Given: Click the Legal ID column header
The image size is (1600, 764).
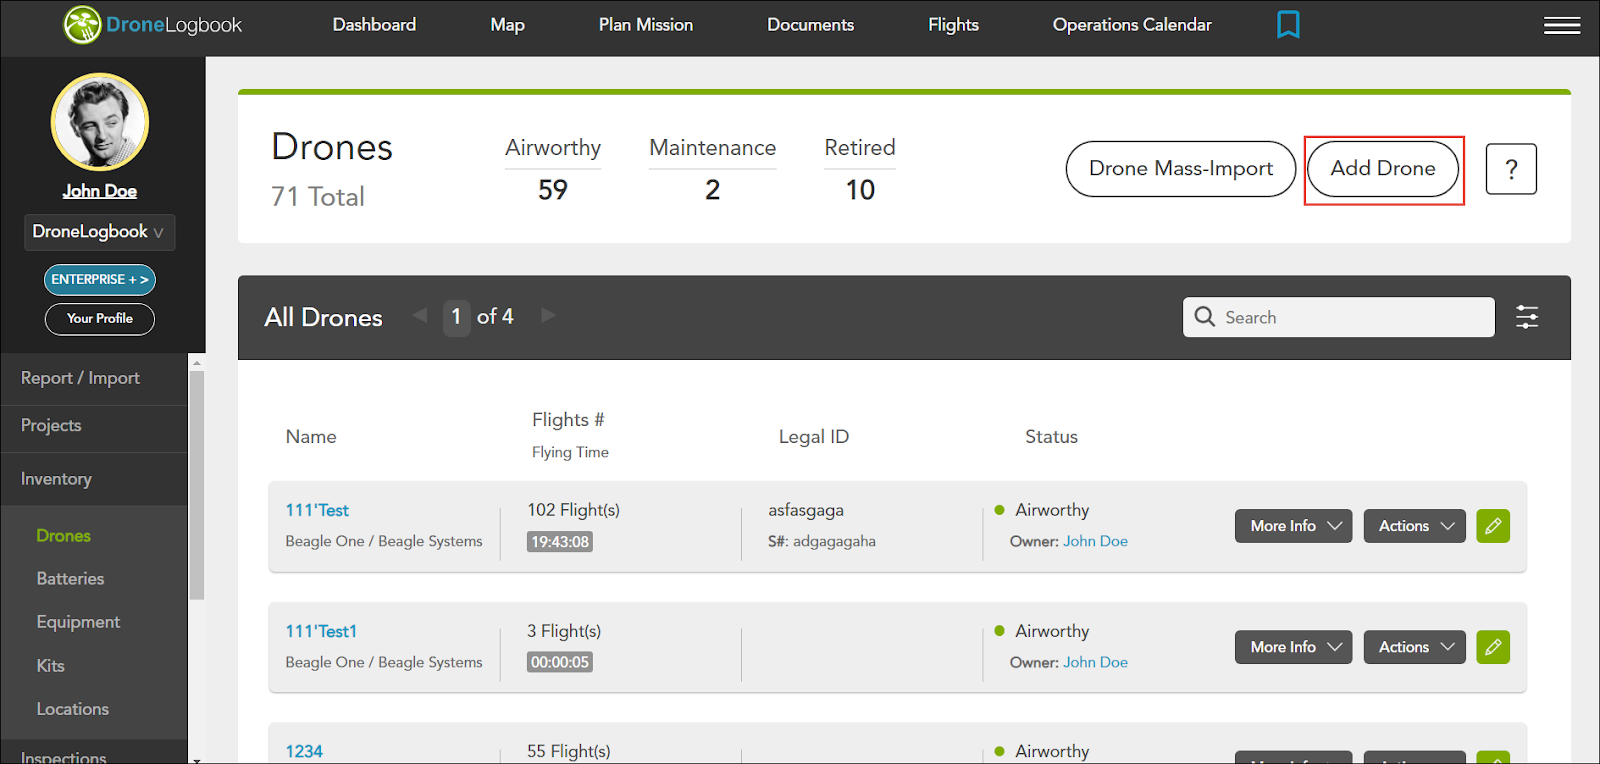Looking at the screenshot, I should pos(814,437).
